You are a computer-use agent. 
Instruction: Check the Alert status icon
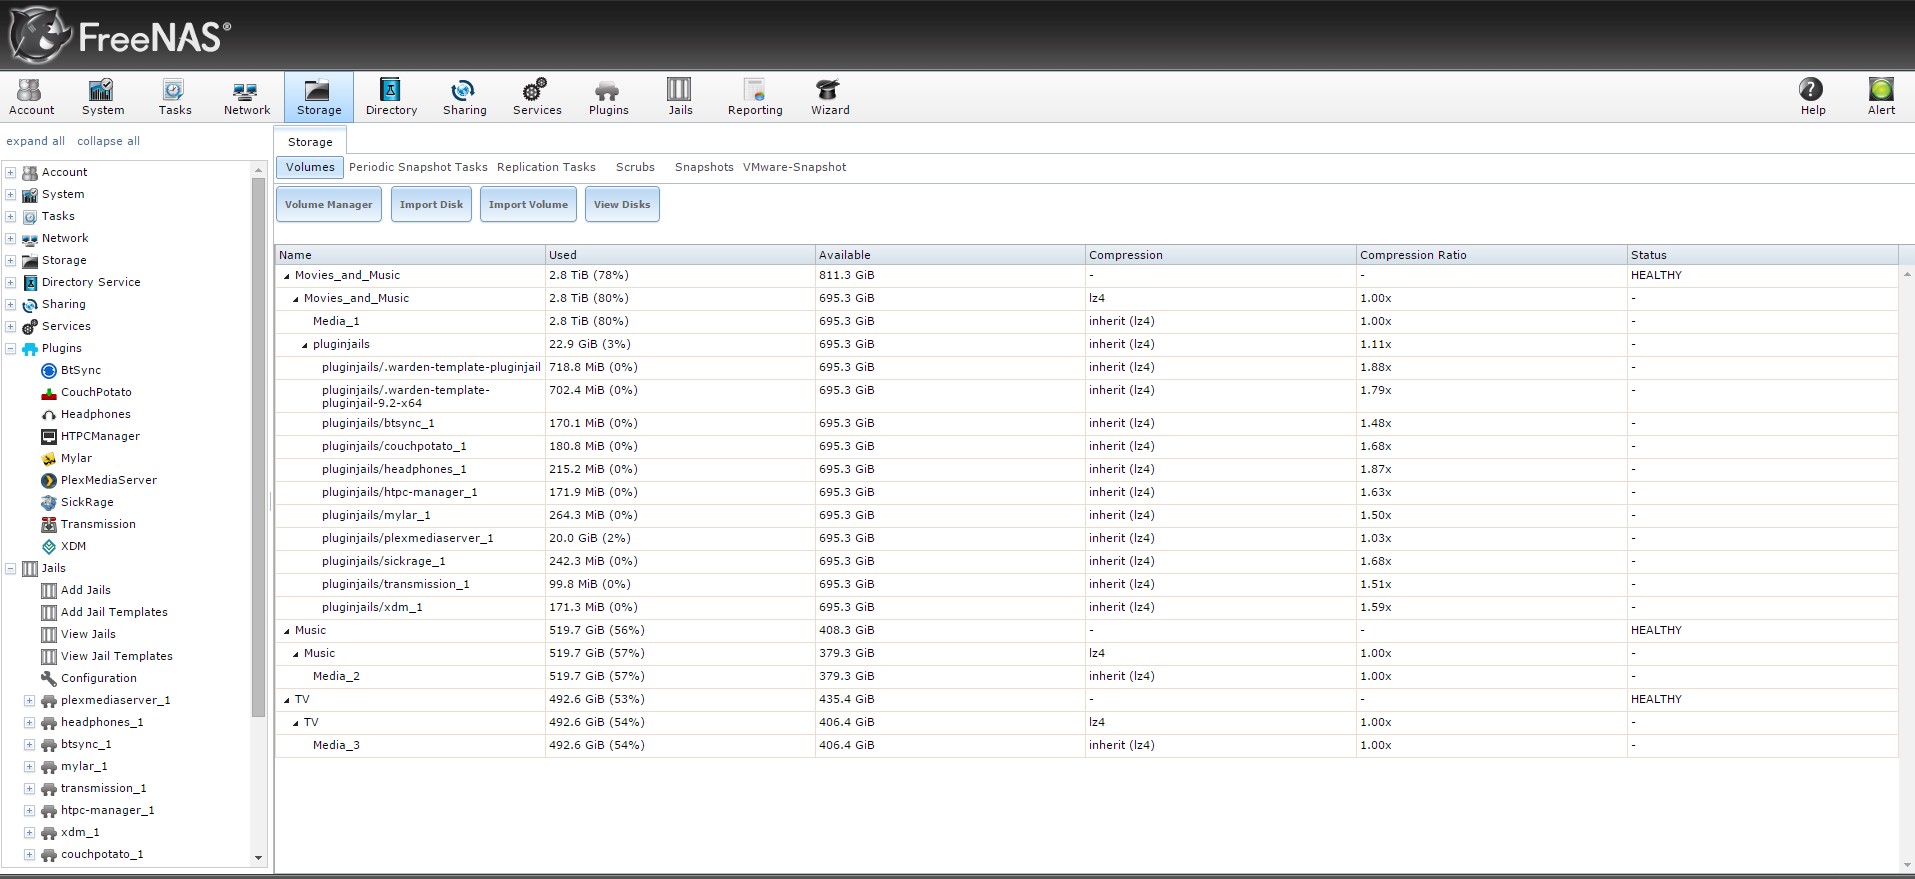1881,97
